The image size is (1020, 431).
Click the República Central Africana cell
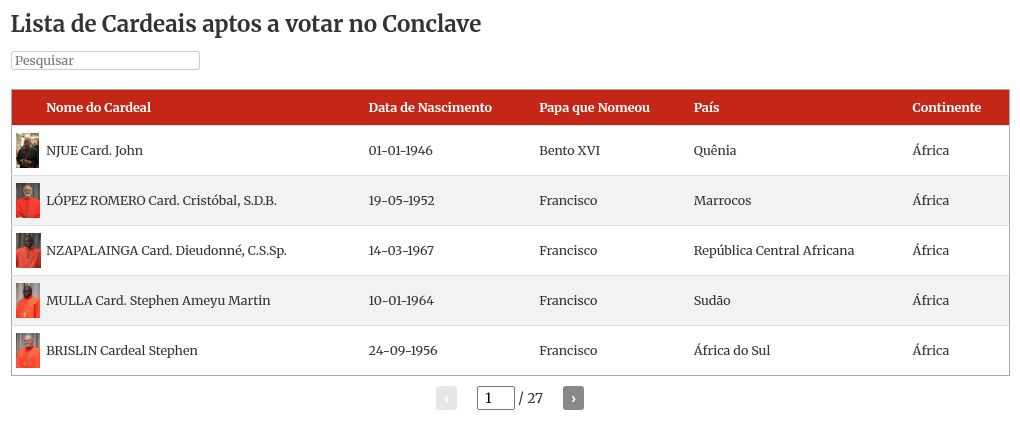coord(773,251)
